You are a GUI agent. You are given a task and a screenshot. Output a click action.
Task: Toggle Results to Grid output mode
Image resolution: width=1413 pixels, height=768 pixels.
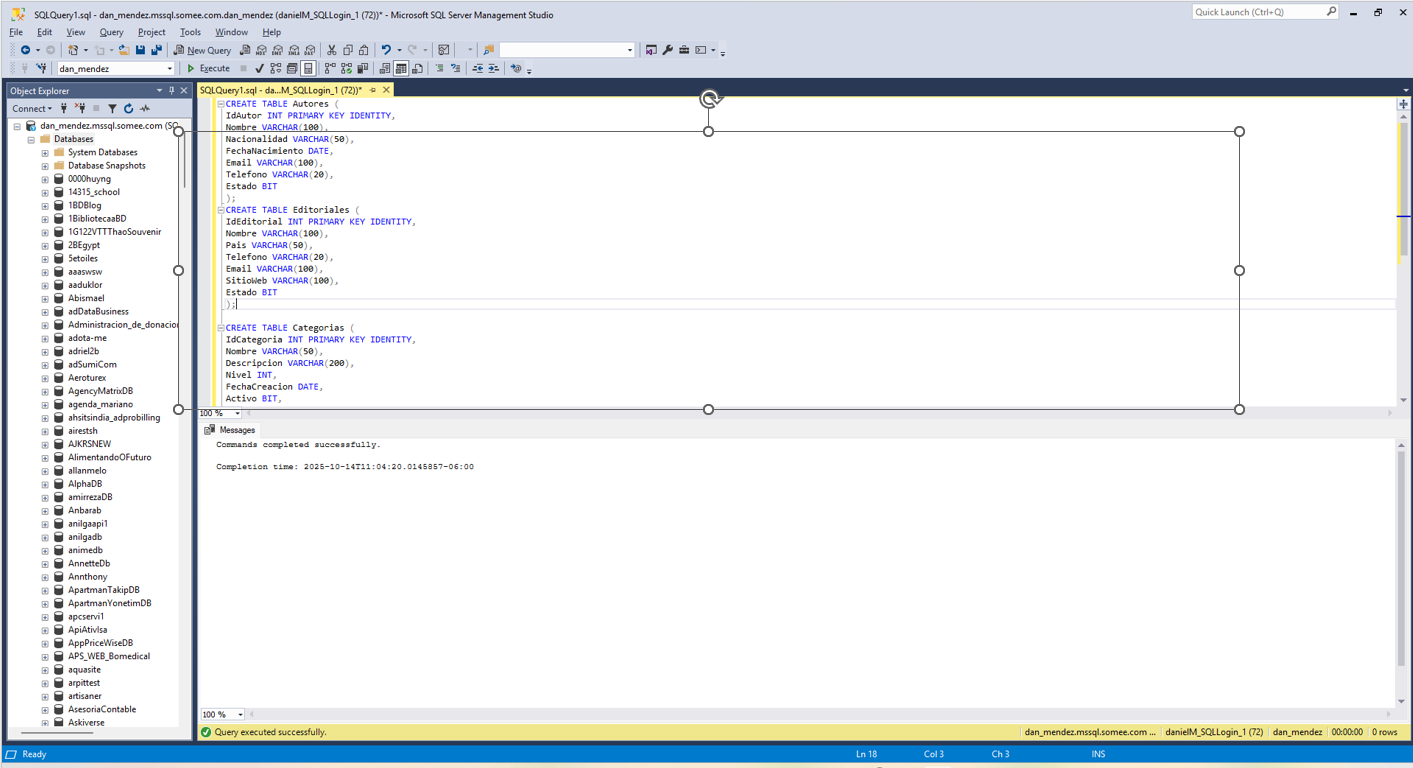(x=401, y=69)
